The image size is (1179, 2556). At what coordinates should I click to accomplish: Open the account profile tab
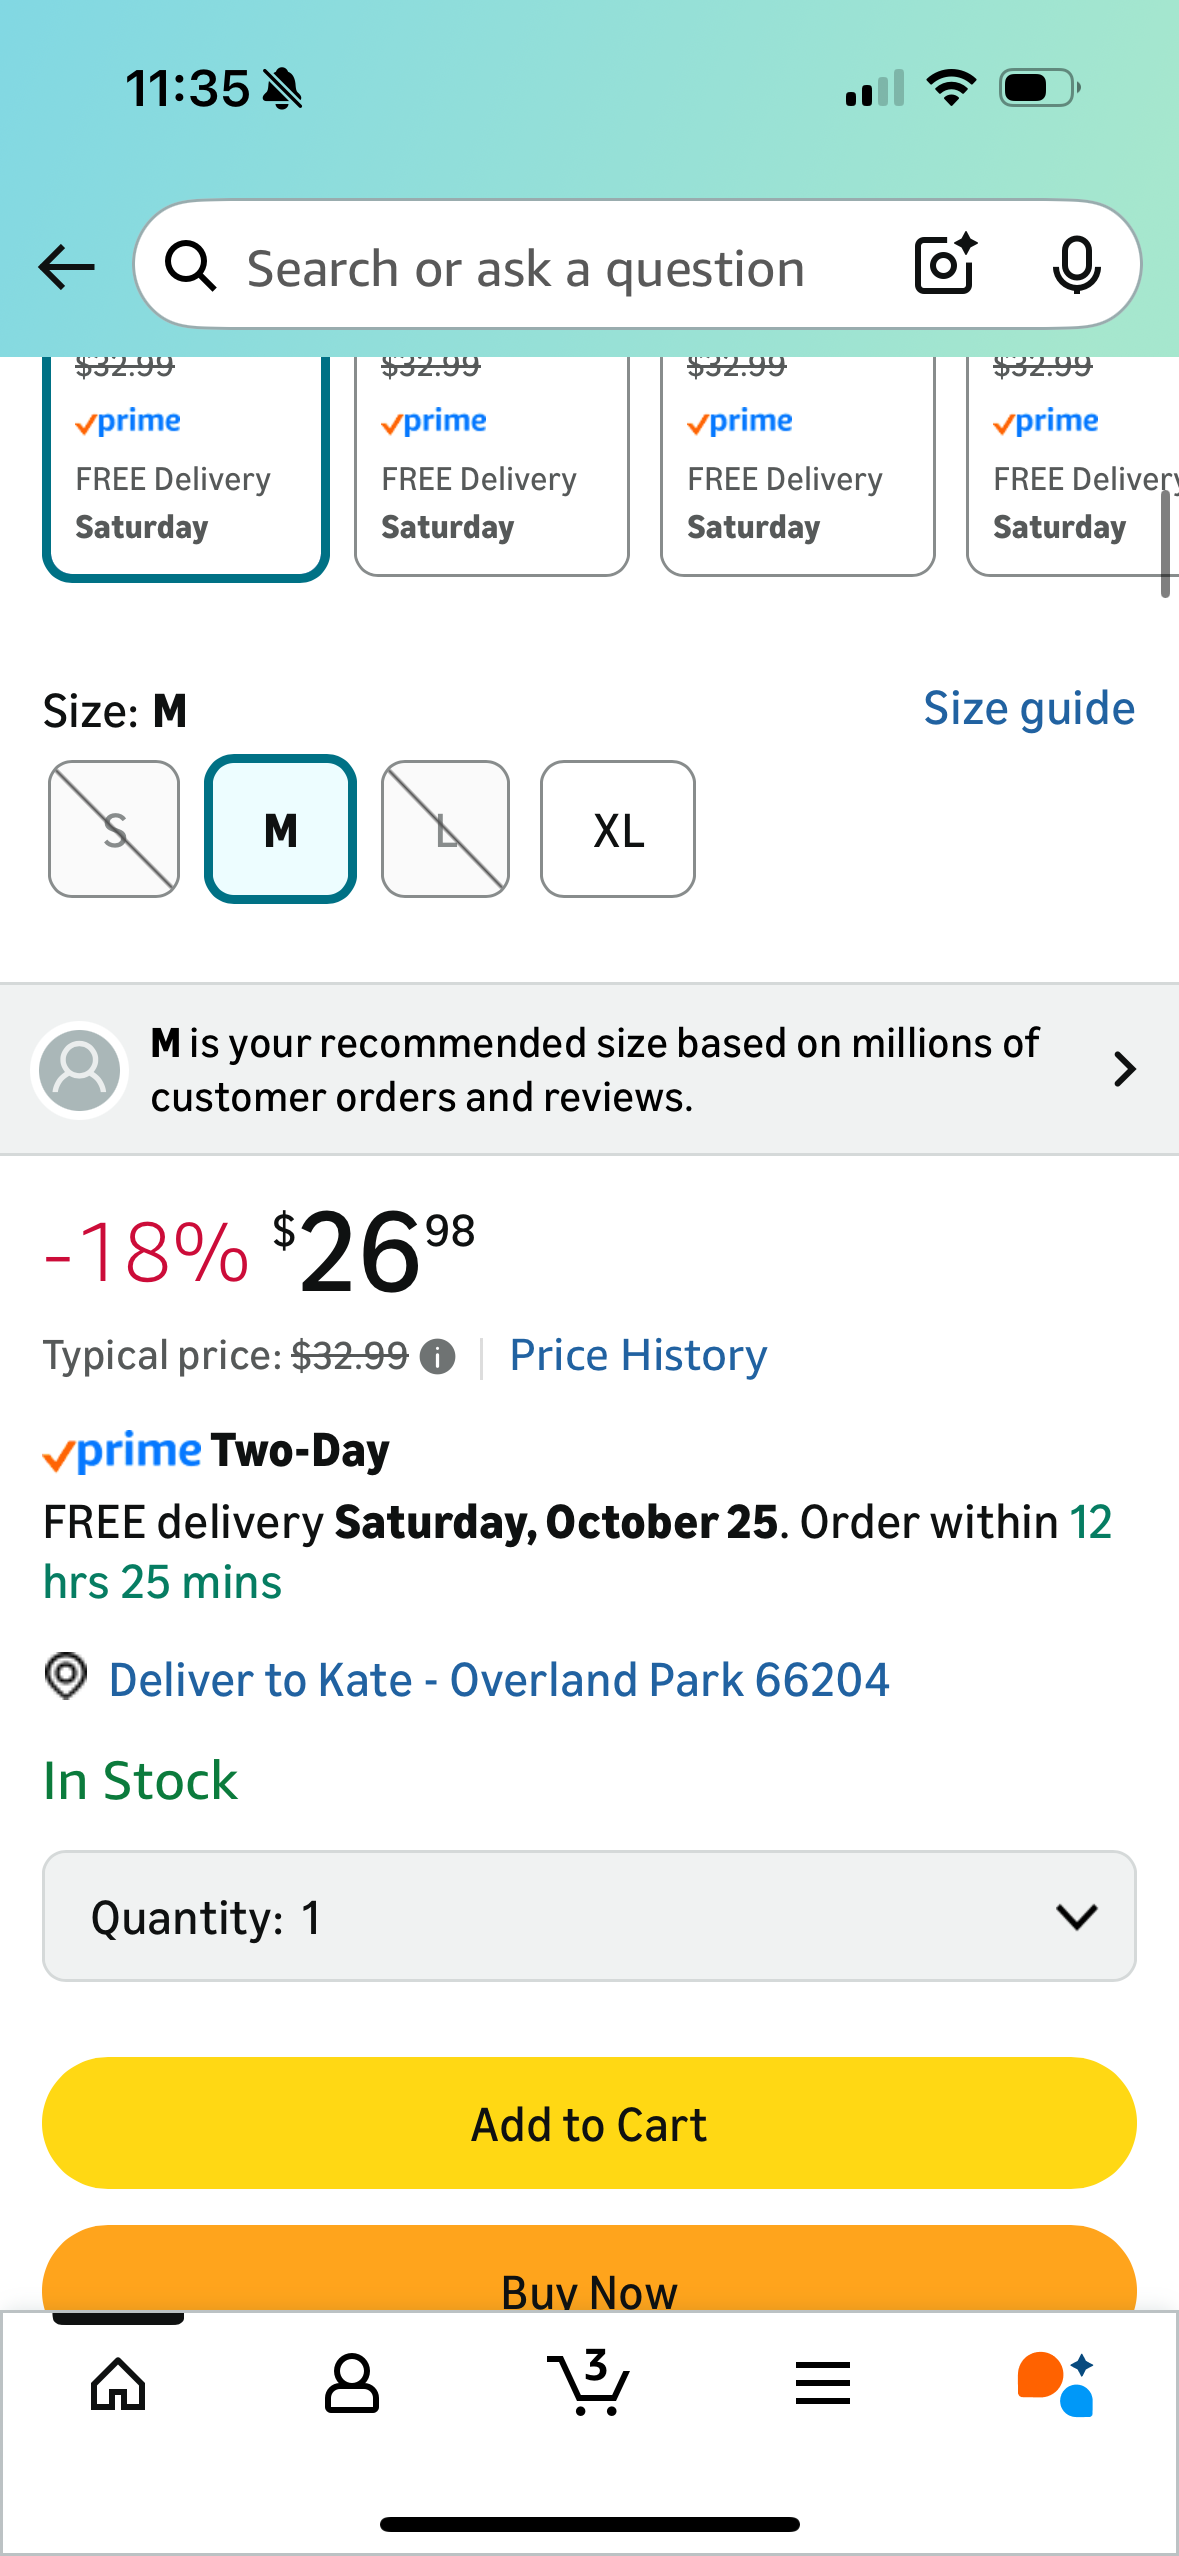352,2384
